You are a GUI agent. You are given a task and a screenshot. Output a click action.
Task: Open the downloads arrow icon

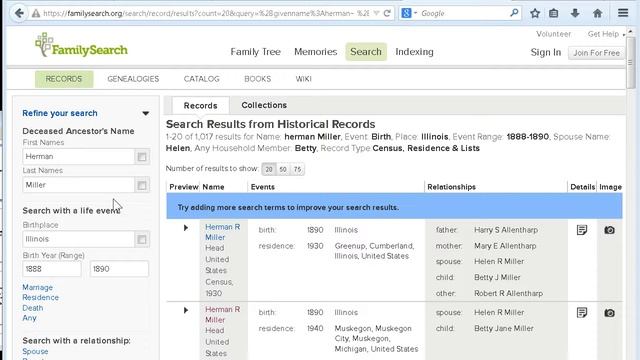pyautogui.click(x=575, y=13)
